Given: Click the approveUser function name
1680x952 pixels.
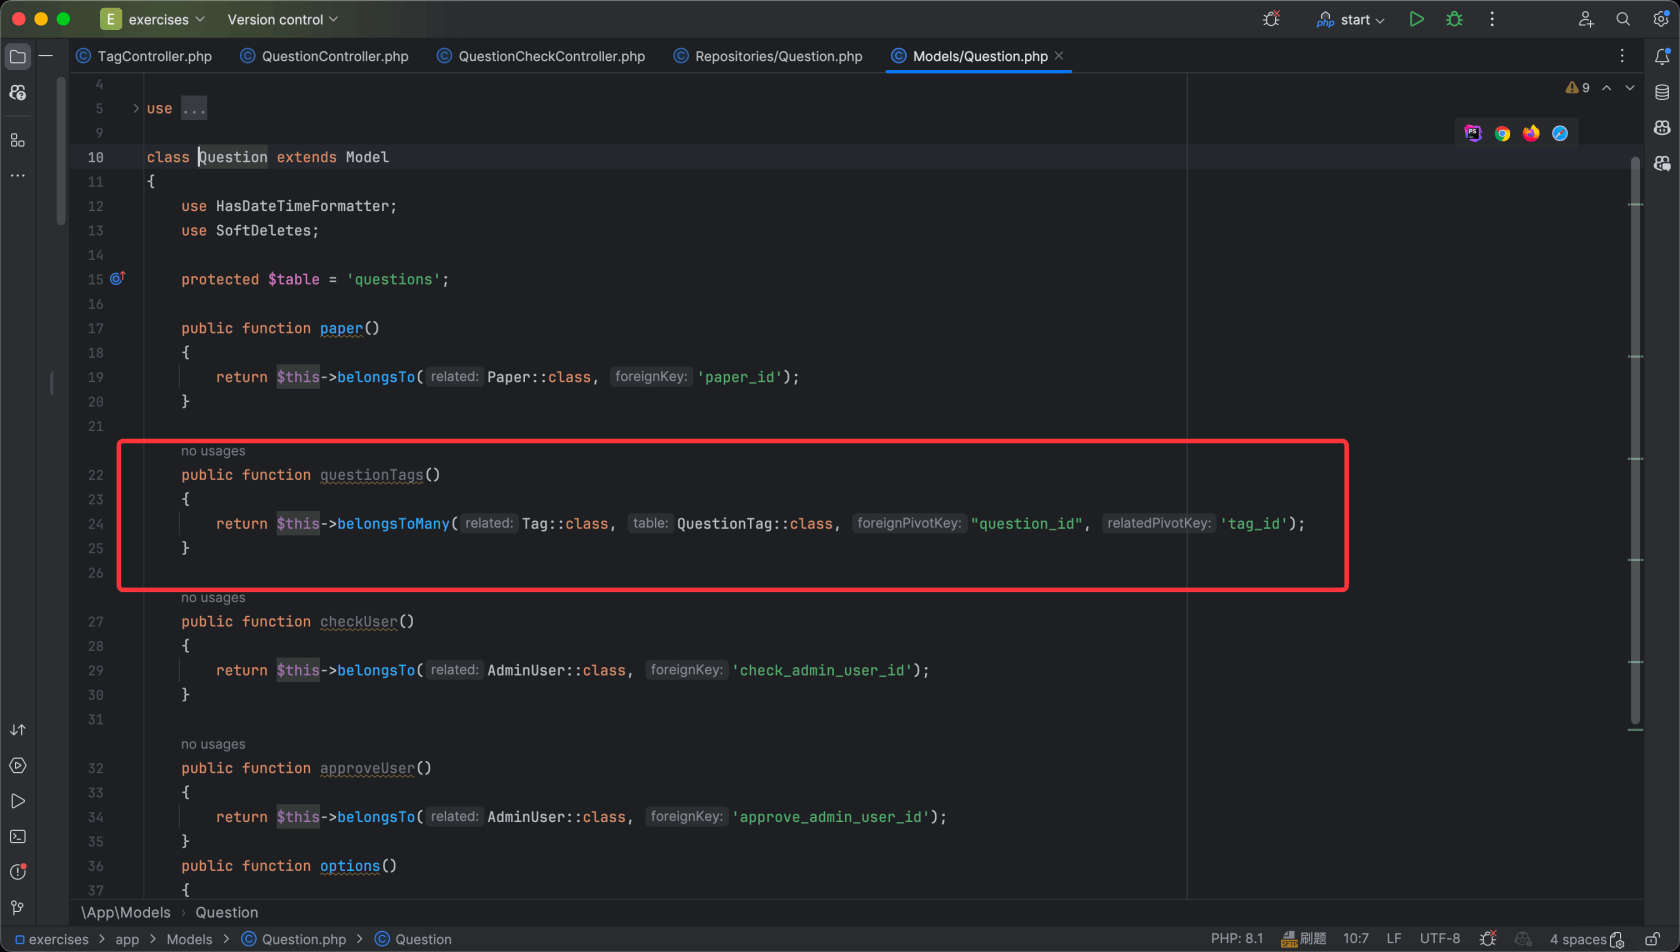Looking at the screenshot, I should click(x=367, y=768).
